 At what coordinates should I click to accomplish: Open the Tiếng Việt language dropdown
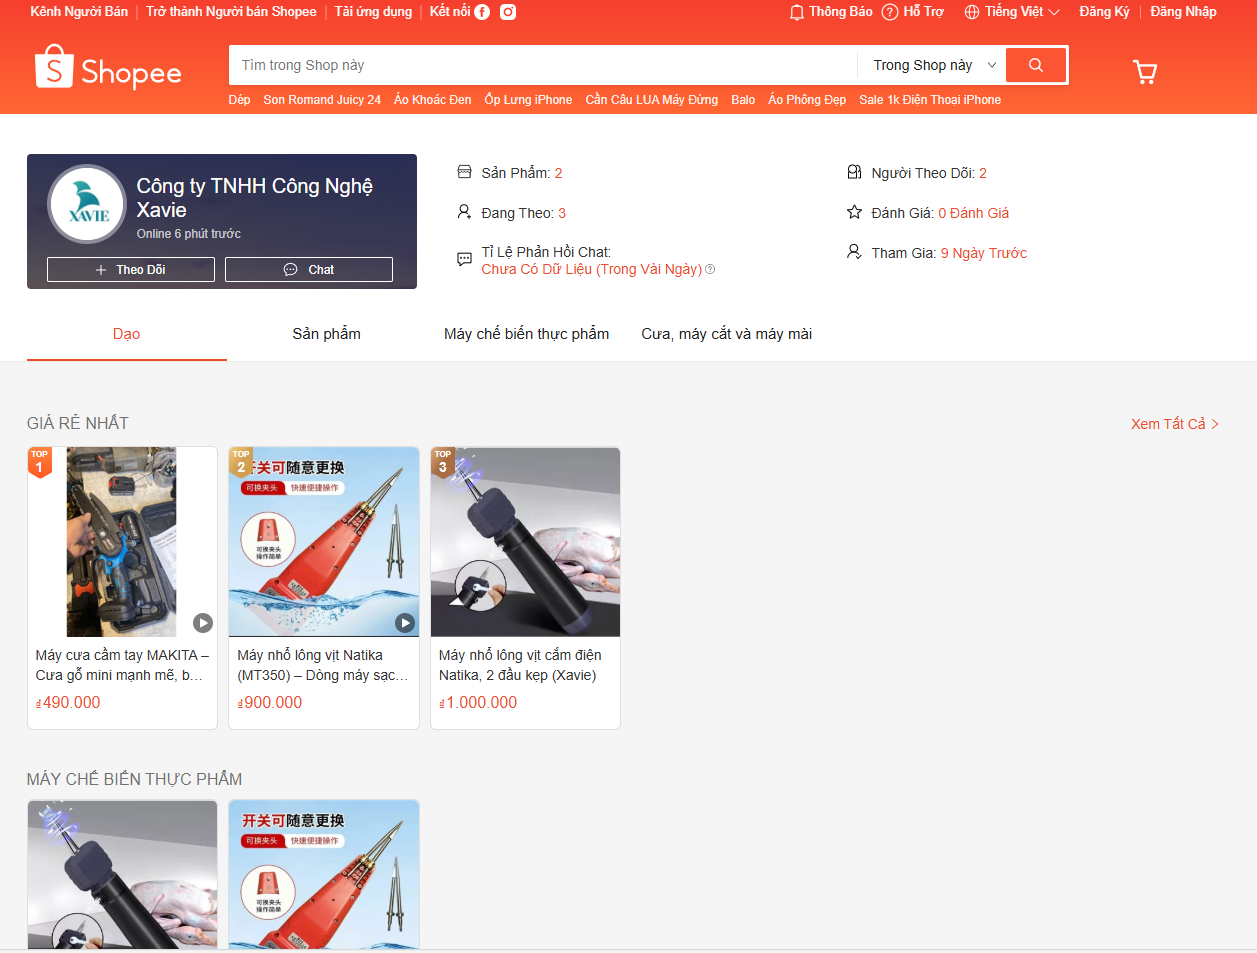[x=1012, y=12]
